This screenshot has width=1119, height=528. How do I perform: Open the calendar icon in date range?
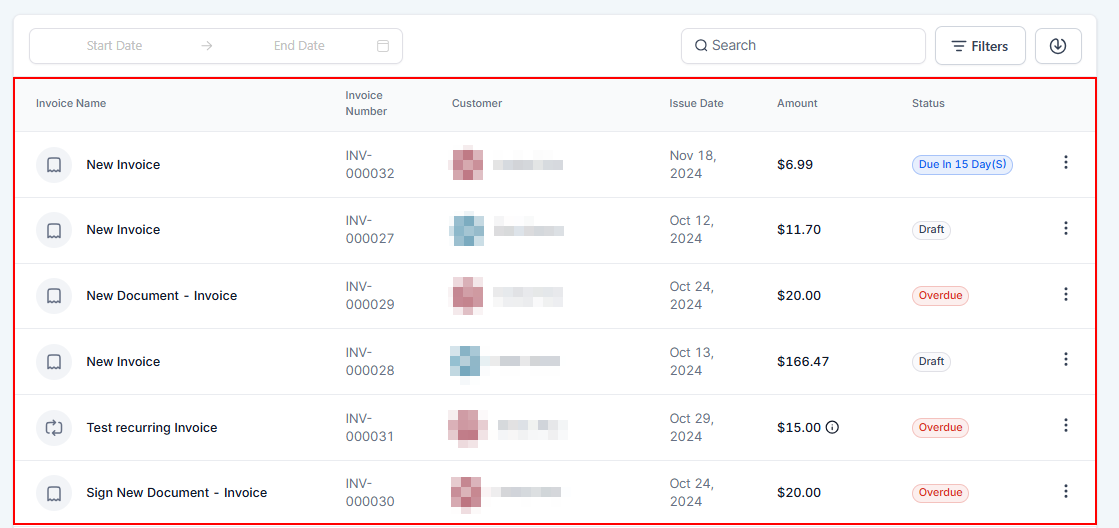383,46
